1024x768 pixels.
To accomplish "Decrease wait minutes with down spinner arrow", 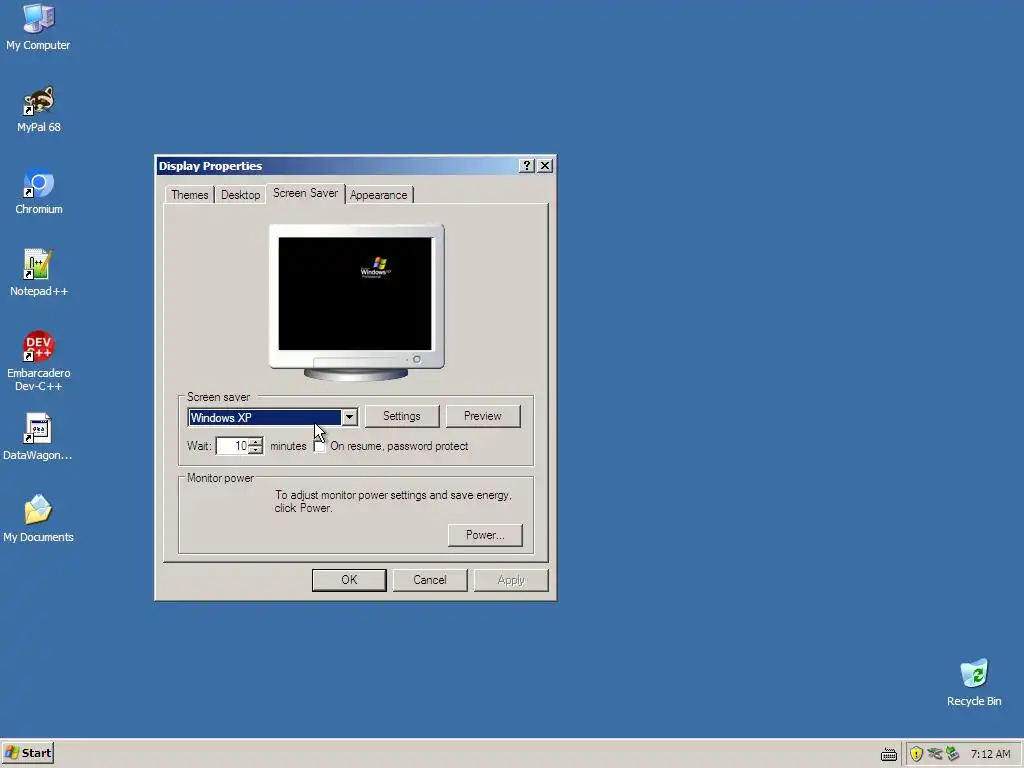I will (256, 451).
